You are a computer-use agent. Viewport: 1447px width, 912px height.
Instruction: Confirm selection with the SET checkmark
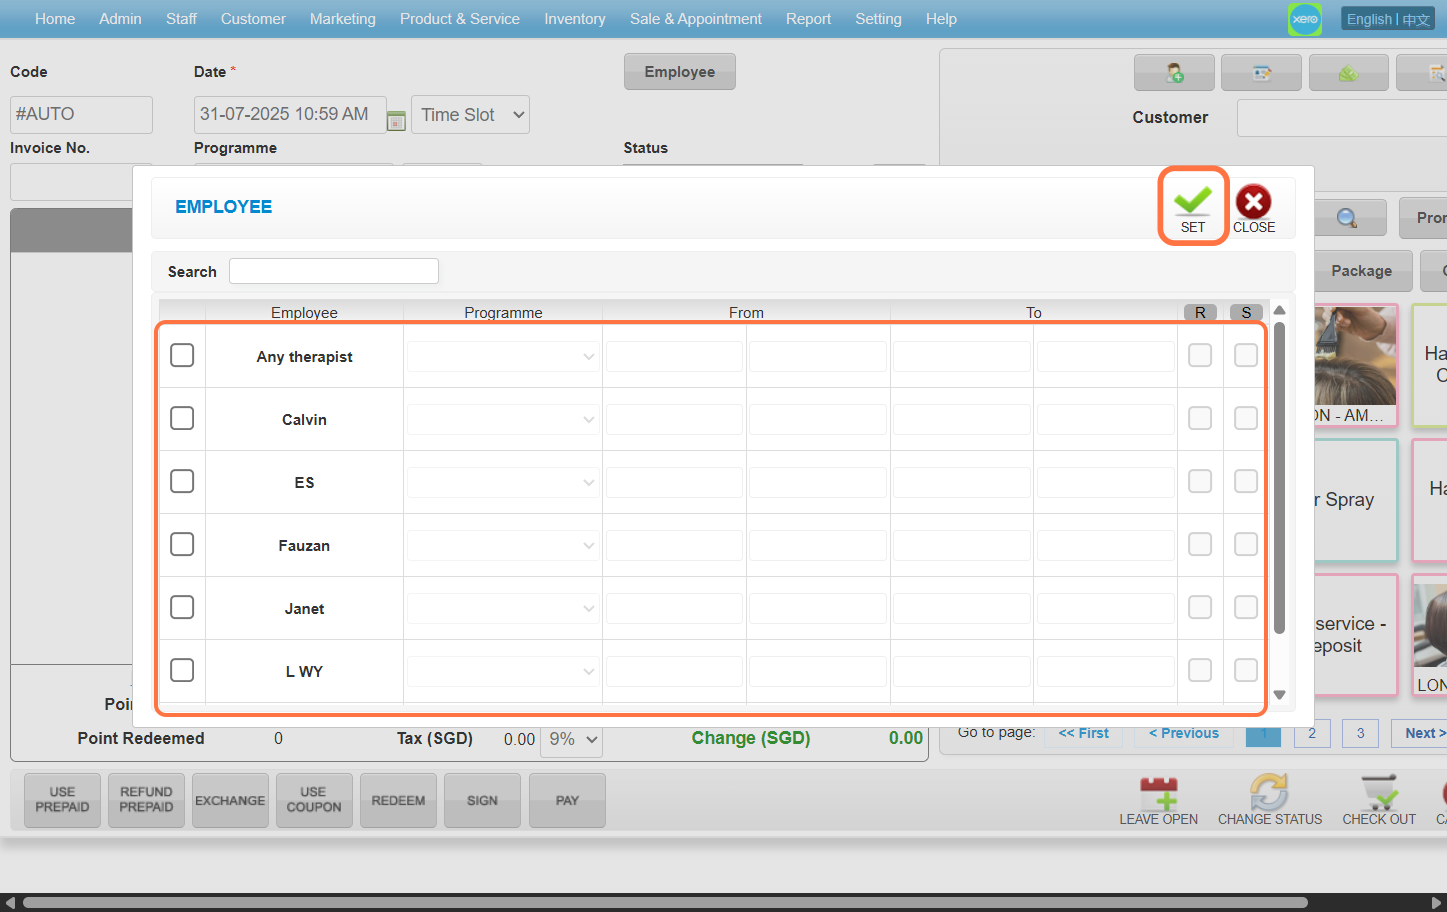pyautogui.click(x=1192, y=207)
